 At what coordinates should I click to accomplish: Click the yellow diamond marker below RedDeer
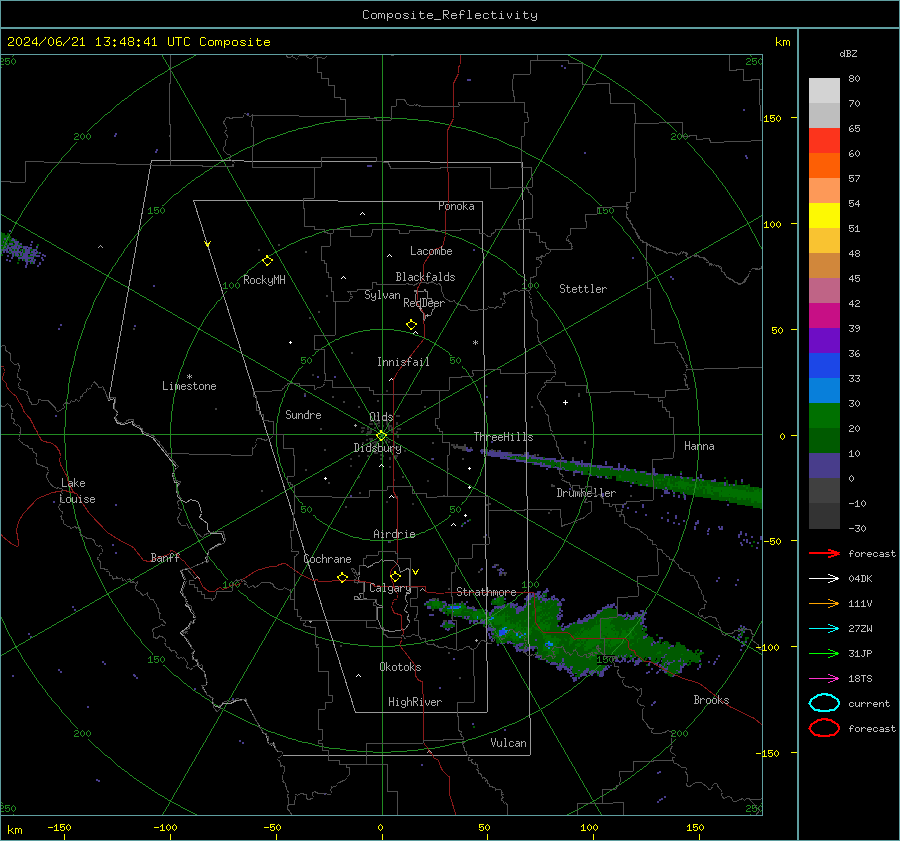point(411,325)
